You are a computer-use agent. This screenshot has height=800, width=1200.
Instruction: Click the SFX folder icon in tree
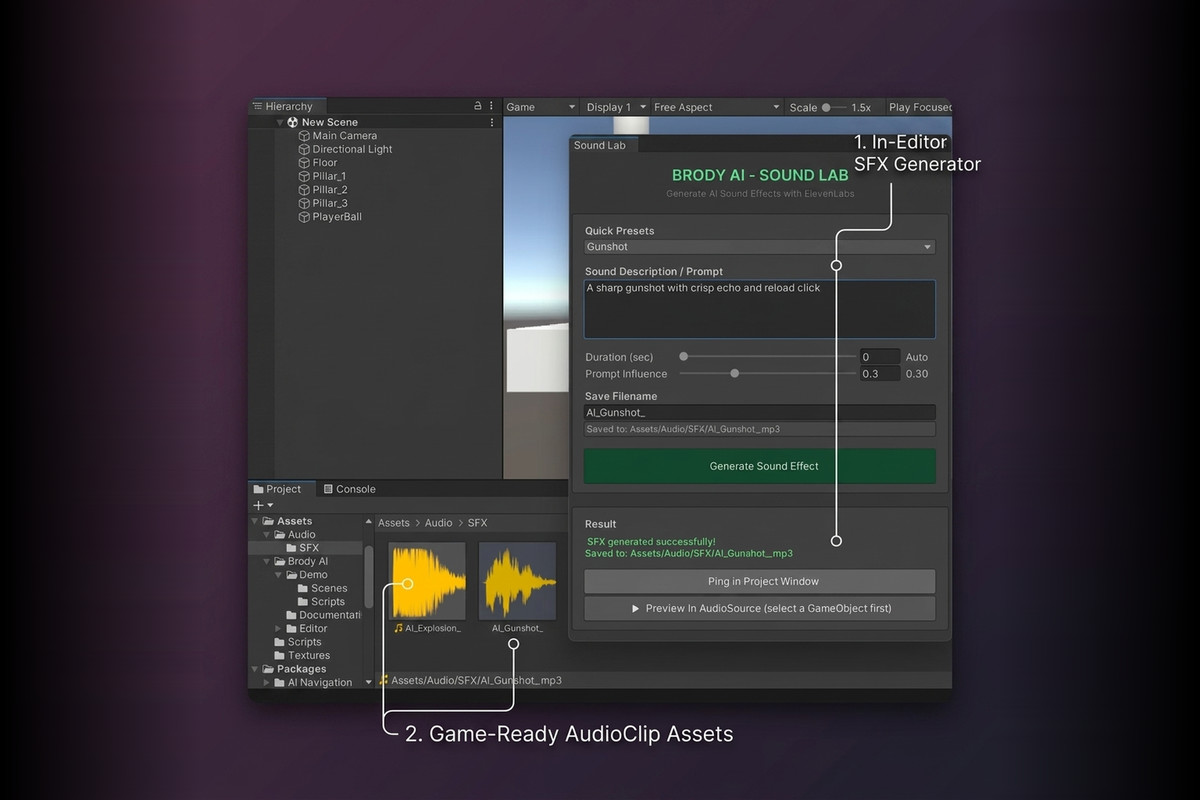(292, 548)
